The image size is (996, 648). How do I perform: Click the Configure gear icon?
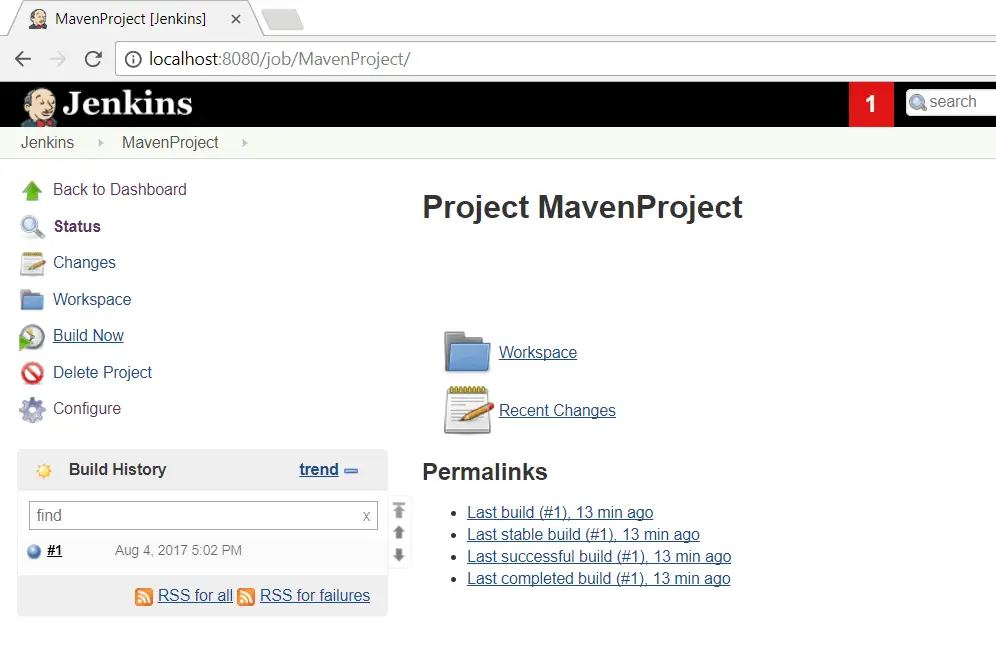point(32,410)
